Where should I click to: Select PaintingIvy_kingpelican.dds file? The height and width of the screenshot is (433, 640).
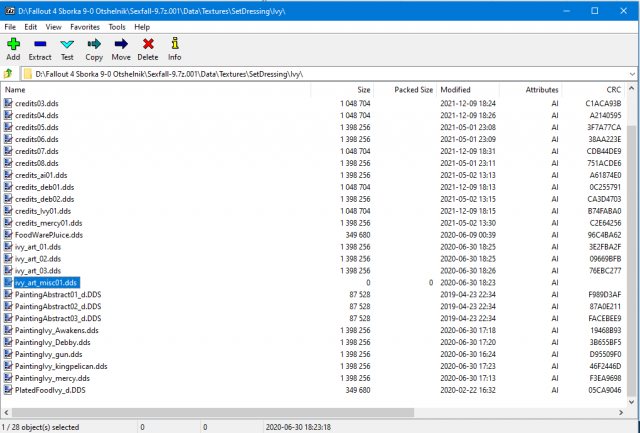pos(61,366)
